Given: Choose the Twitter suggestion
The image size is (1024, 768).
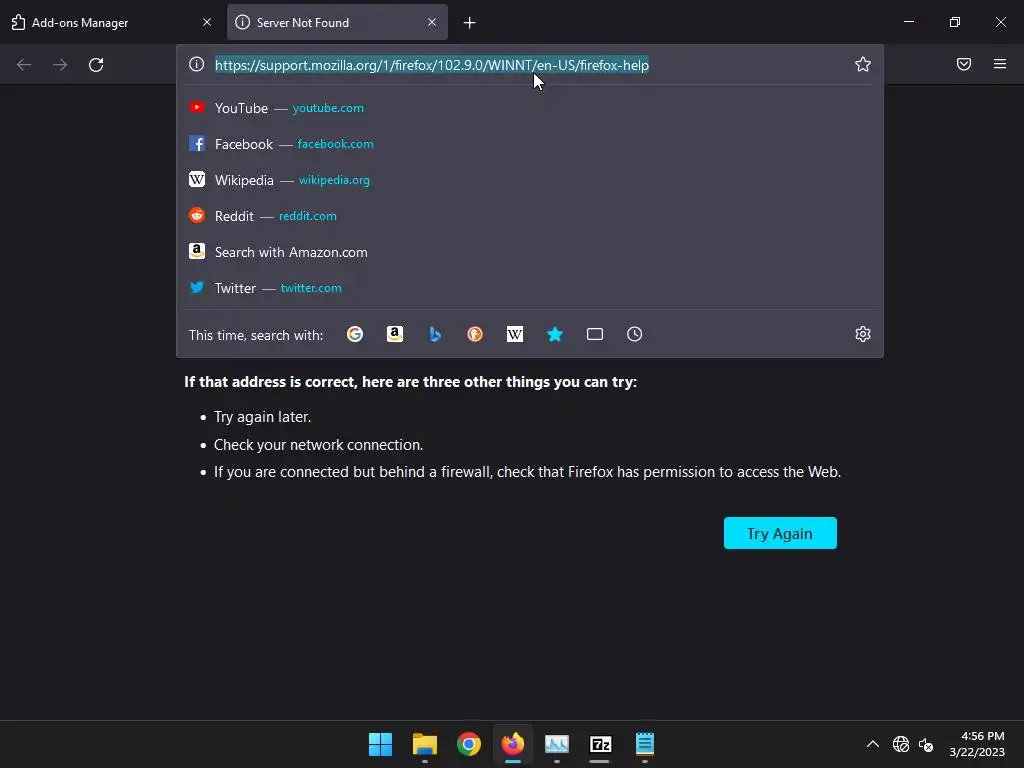Looking at the screenshot, I should 530,287.
